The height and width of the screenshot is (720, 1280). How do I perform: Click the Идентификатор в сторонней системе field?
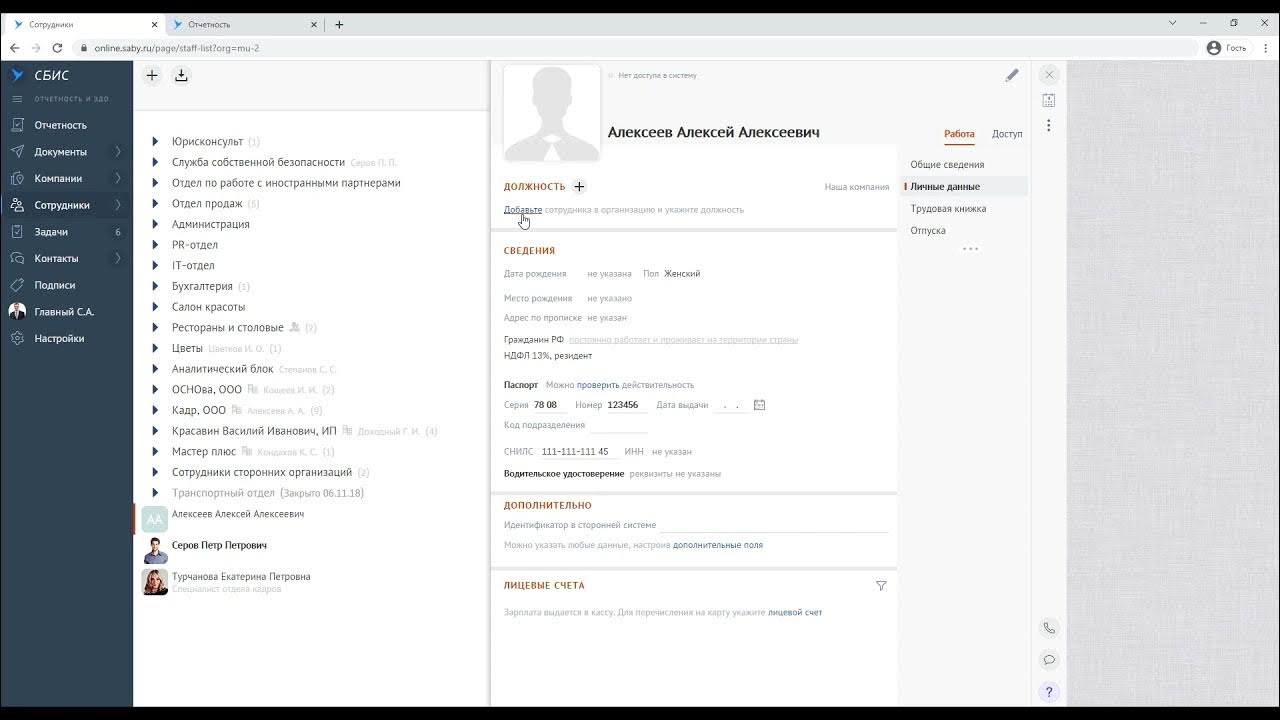[x=773, y=525]
